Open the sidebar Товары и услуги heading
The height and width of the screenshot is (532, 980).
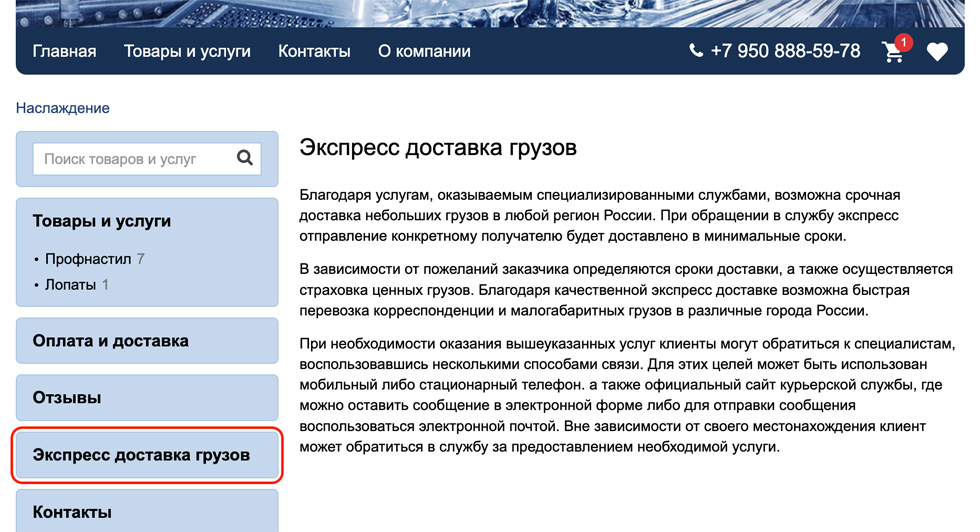pyautogui.click(x=102, y=221)
